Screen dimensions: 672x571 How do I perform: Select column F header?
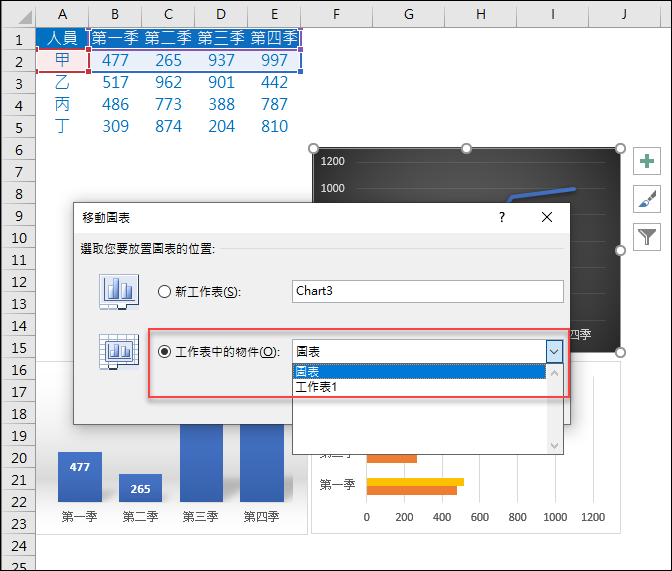click(x=336, y=15)
